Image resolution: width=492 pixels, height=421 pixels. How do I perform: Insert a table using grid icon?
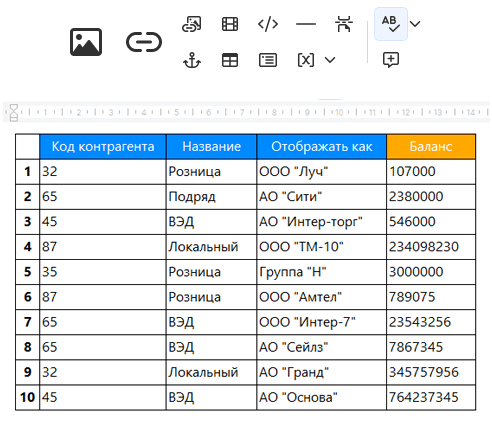click(x=230, y=60)
